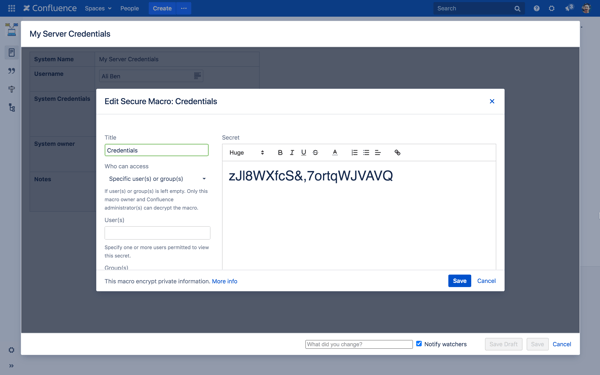Click the page editor Save button

(x=537, y=344)
